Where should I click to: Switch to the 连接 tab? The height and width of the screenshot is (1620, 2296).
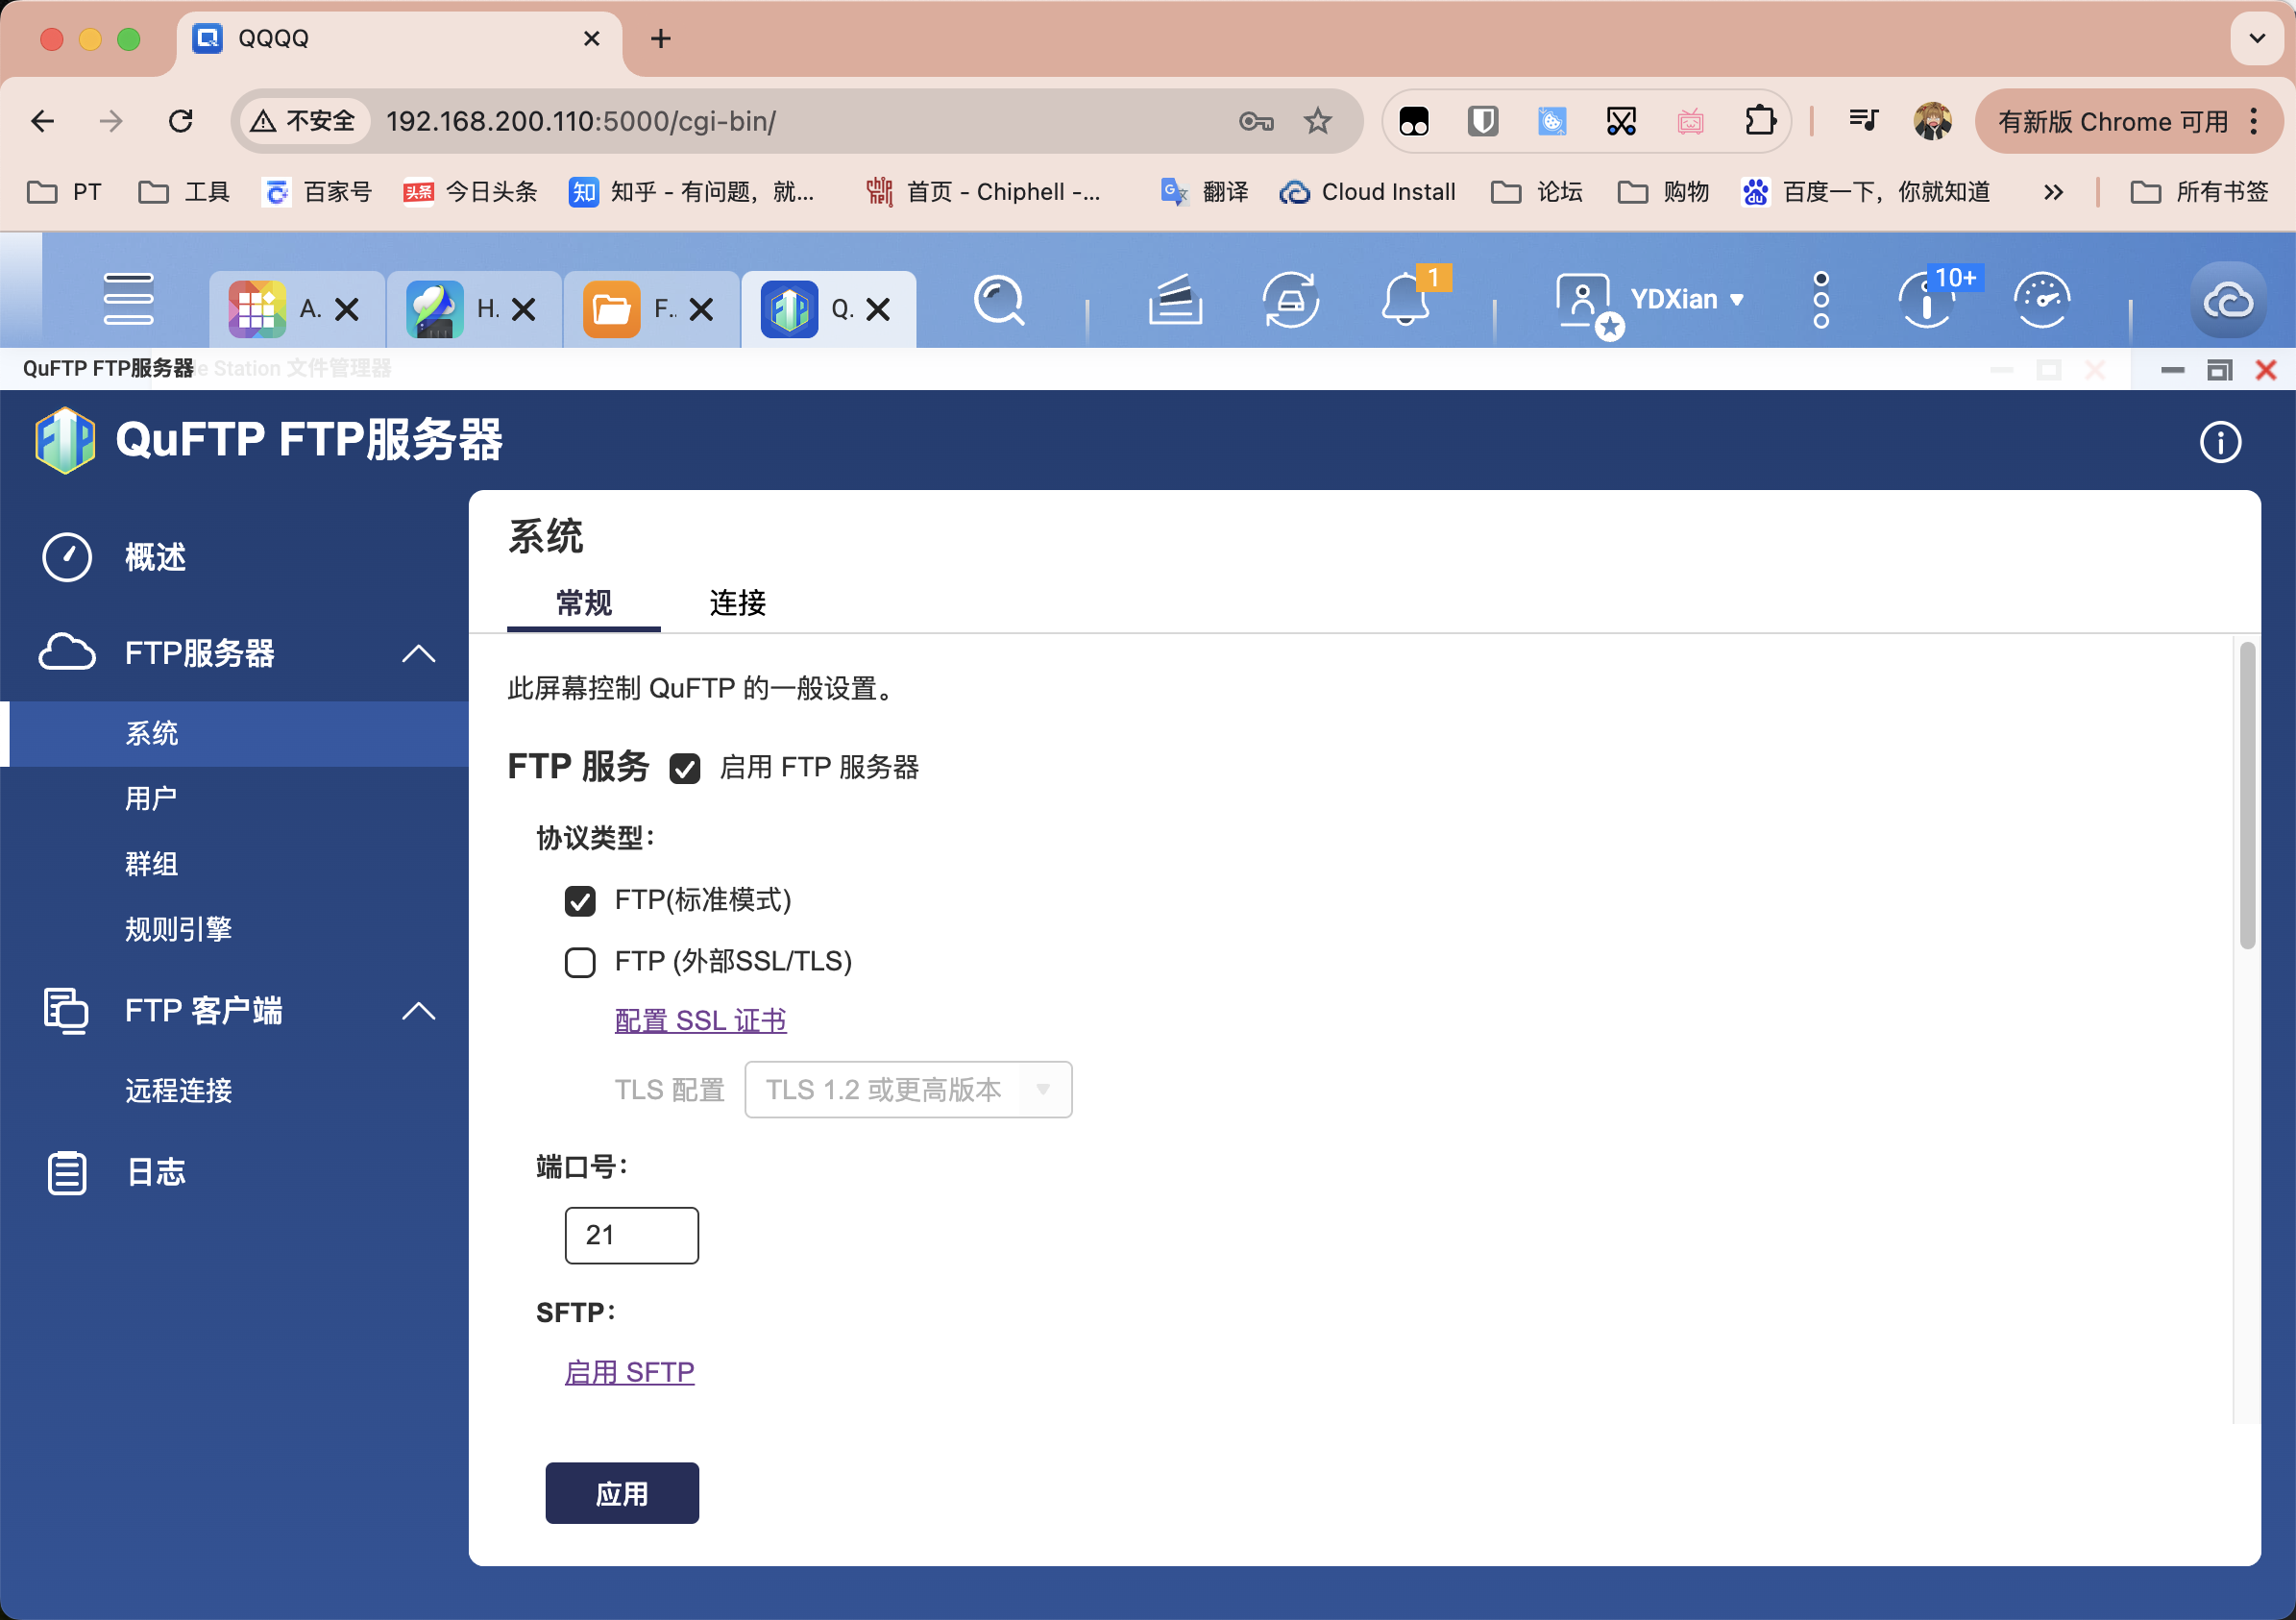tap(738, 603)
